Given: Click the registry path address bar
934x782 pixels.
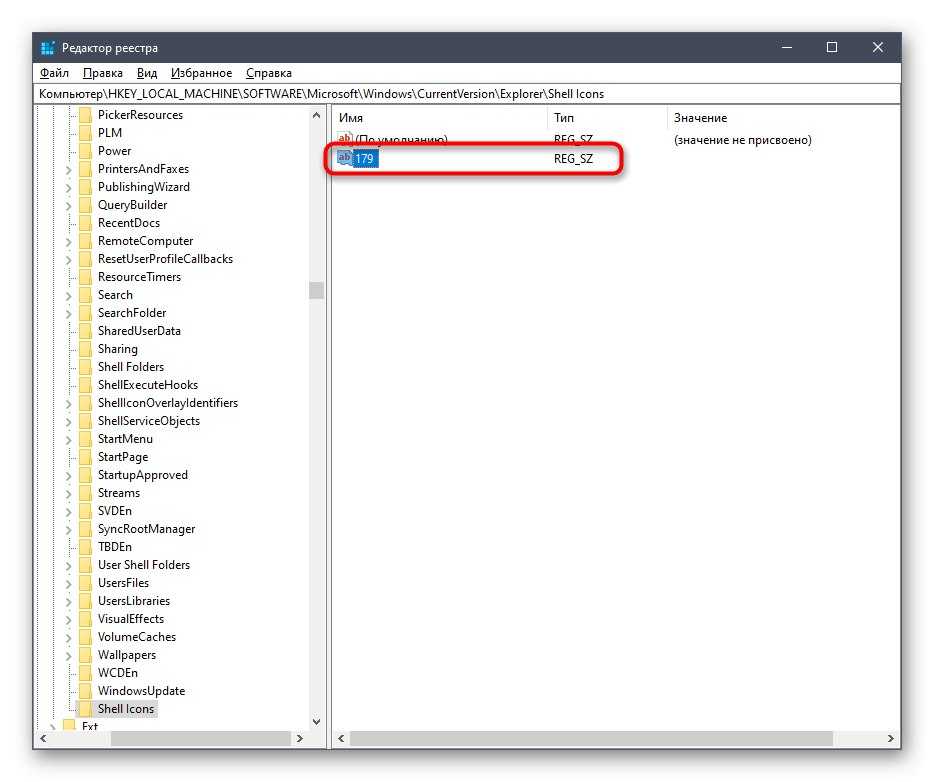Looking at the screenshot, I should coord(467,94).
